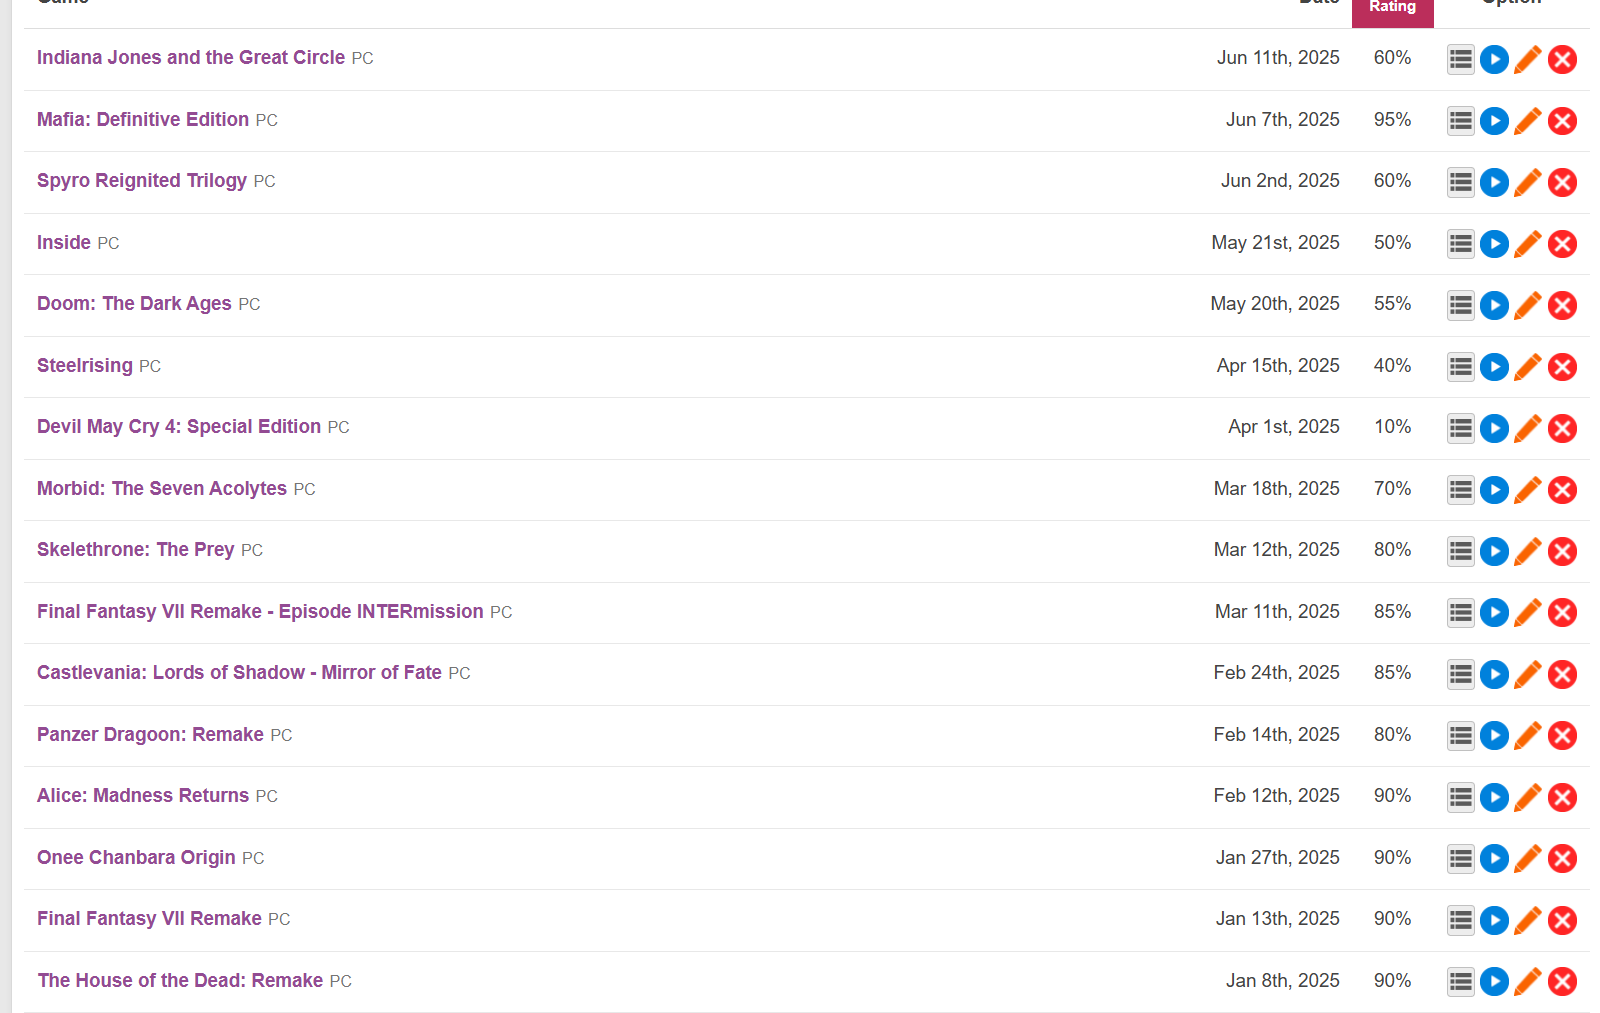The image size is (1600, 1013).
Task: Click play icon for Doom: The Dark Ages
Action: [x=1494, y=306]
